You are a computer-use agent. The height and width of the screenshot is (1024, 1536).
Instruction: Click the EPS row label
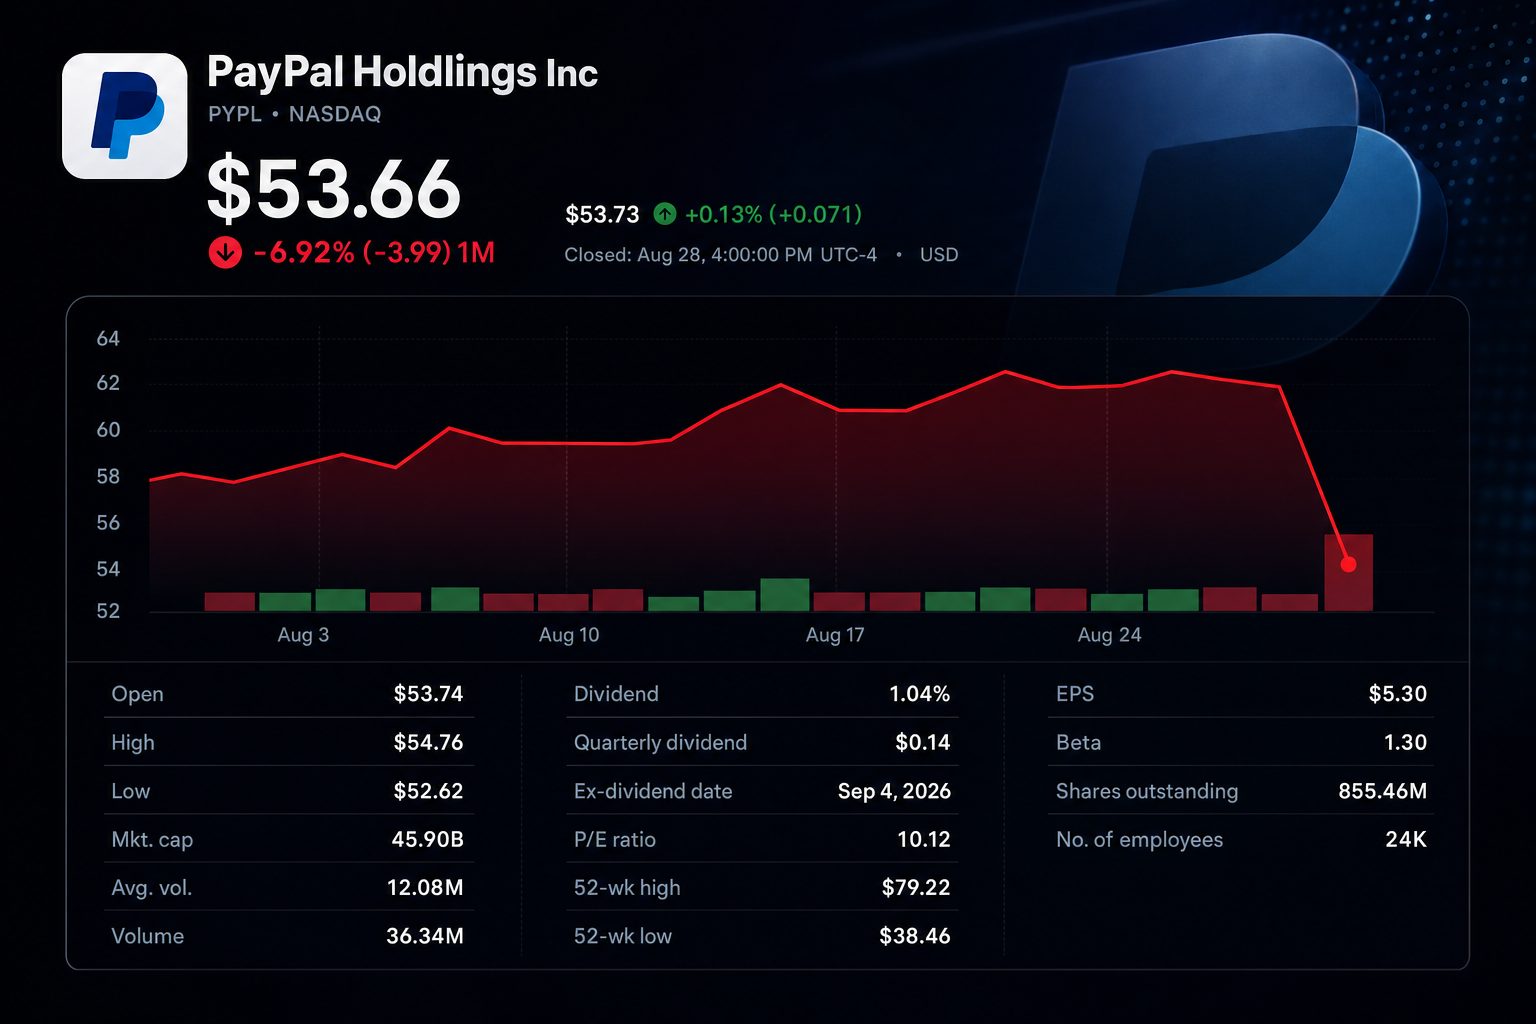1075,694
